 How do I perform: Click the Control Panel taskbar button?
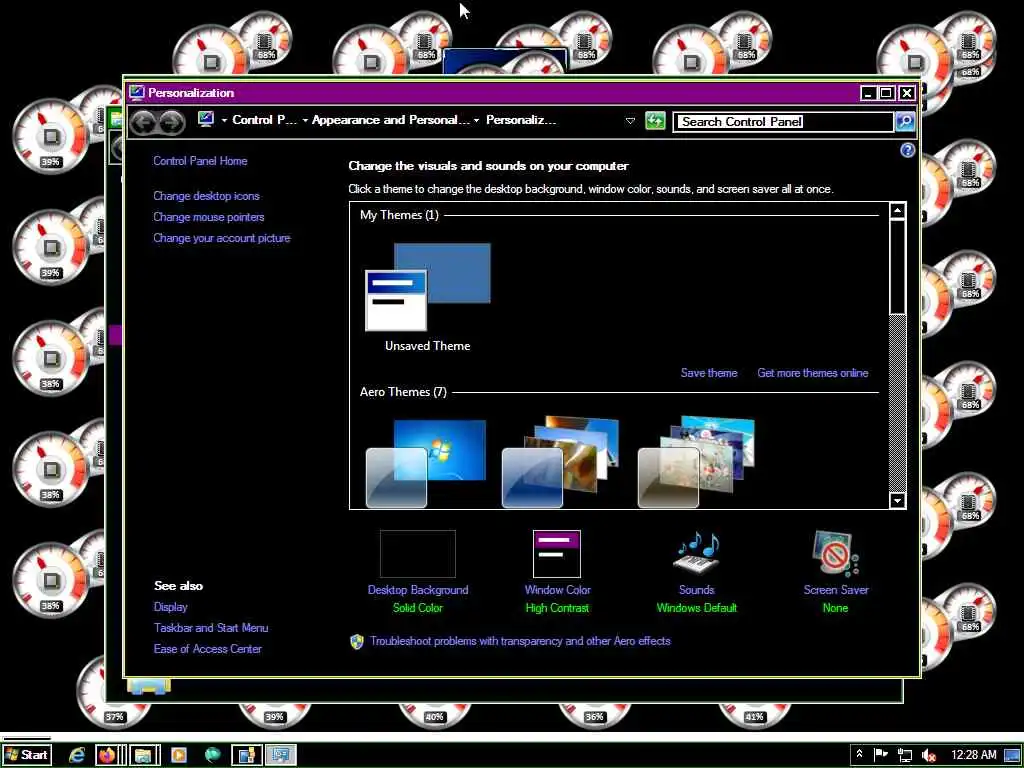click(247, 755)
